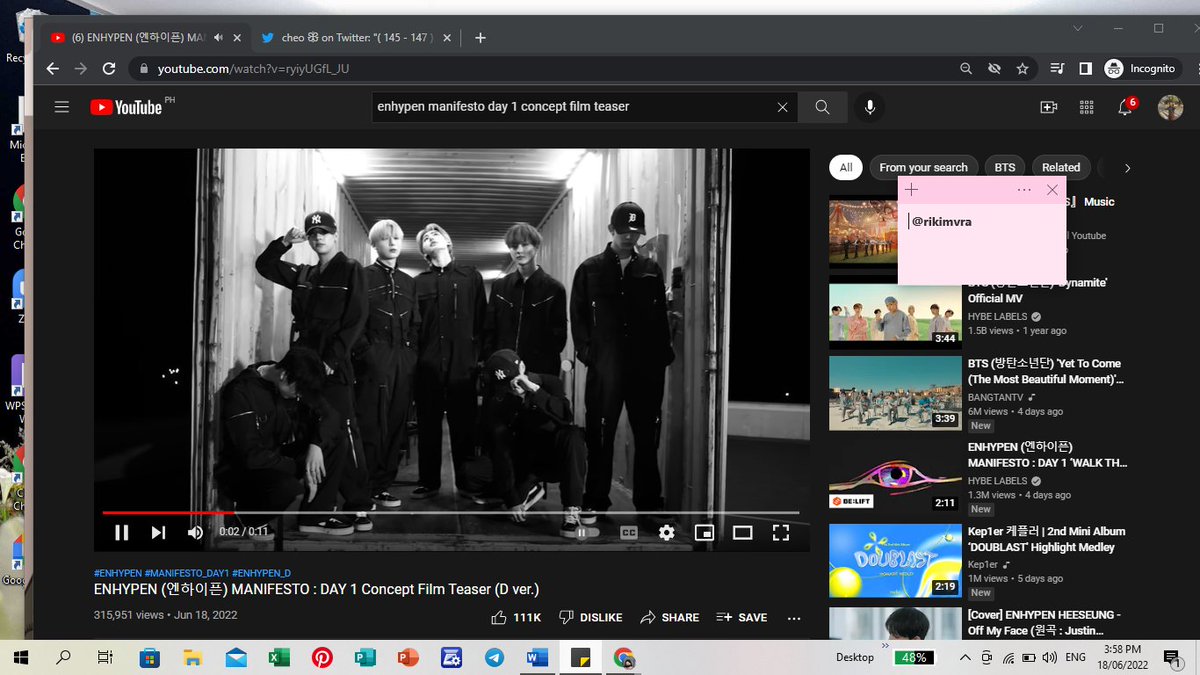1200x675 pixels.
Task: Submit search with the magnifier button
Action: coord(822,107)
